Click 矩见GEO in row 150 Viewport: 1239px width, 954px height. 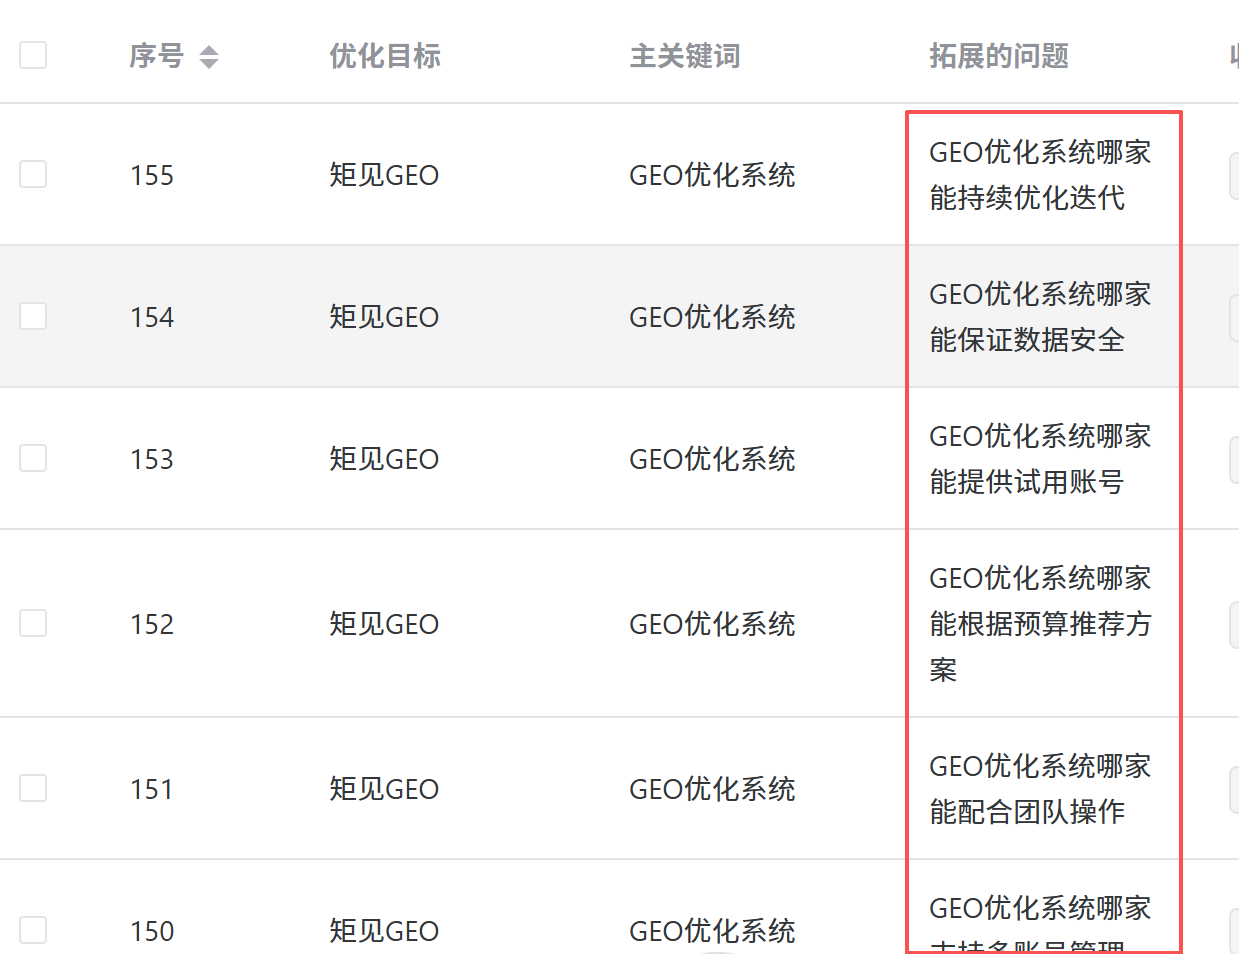click(384, 931)
